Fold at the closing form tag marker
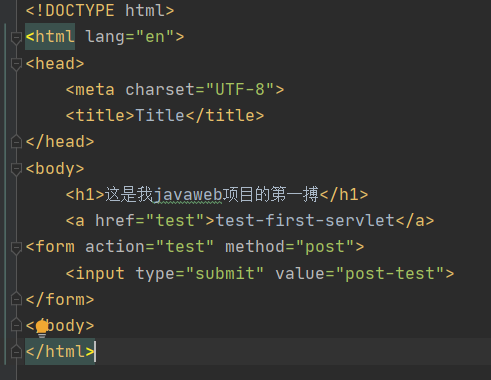 (16, 299)
